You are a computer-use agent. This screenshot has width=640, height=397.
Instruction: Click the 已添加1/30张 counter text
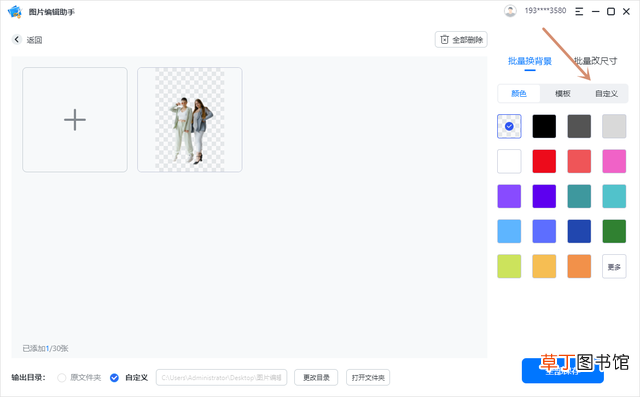pyautogui.click(x=45, y=348)
